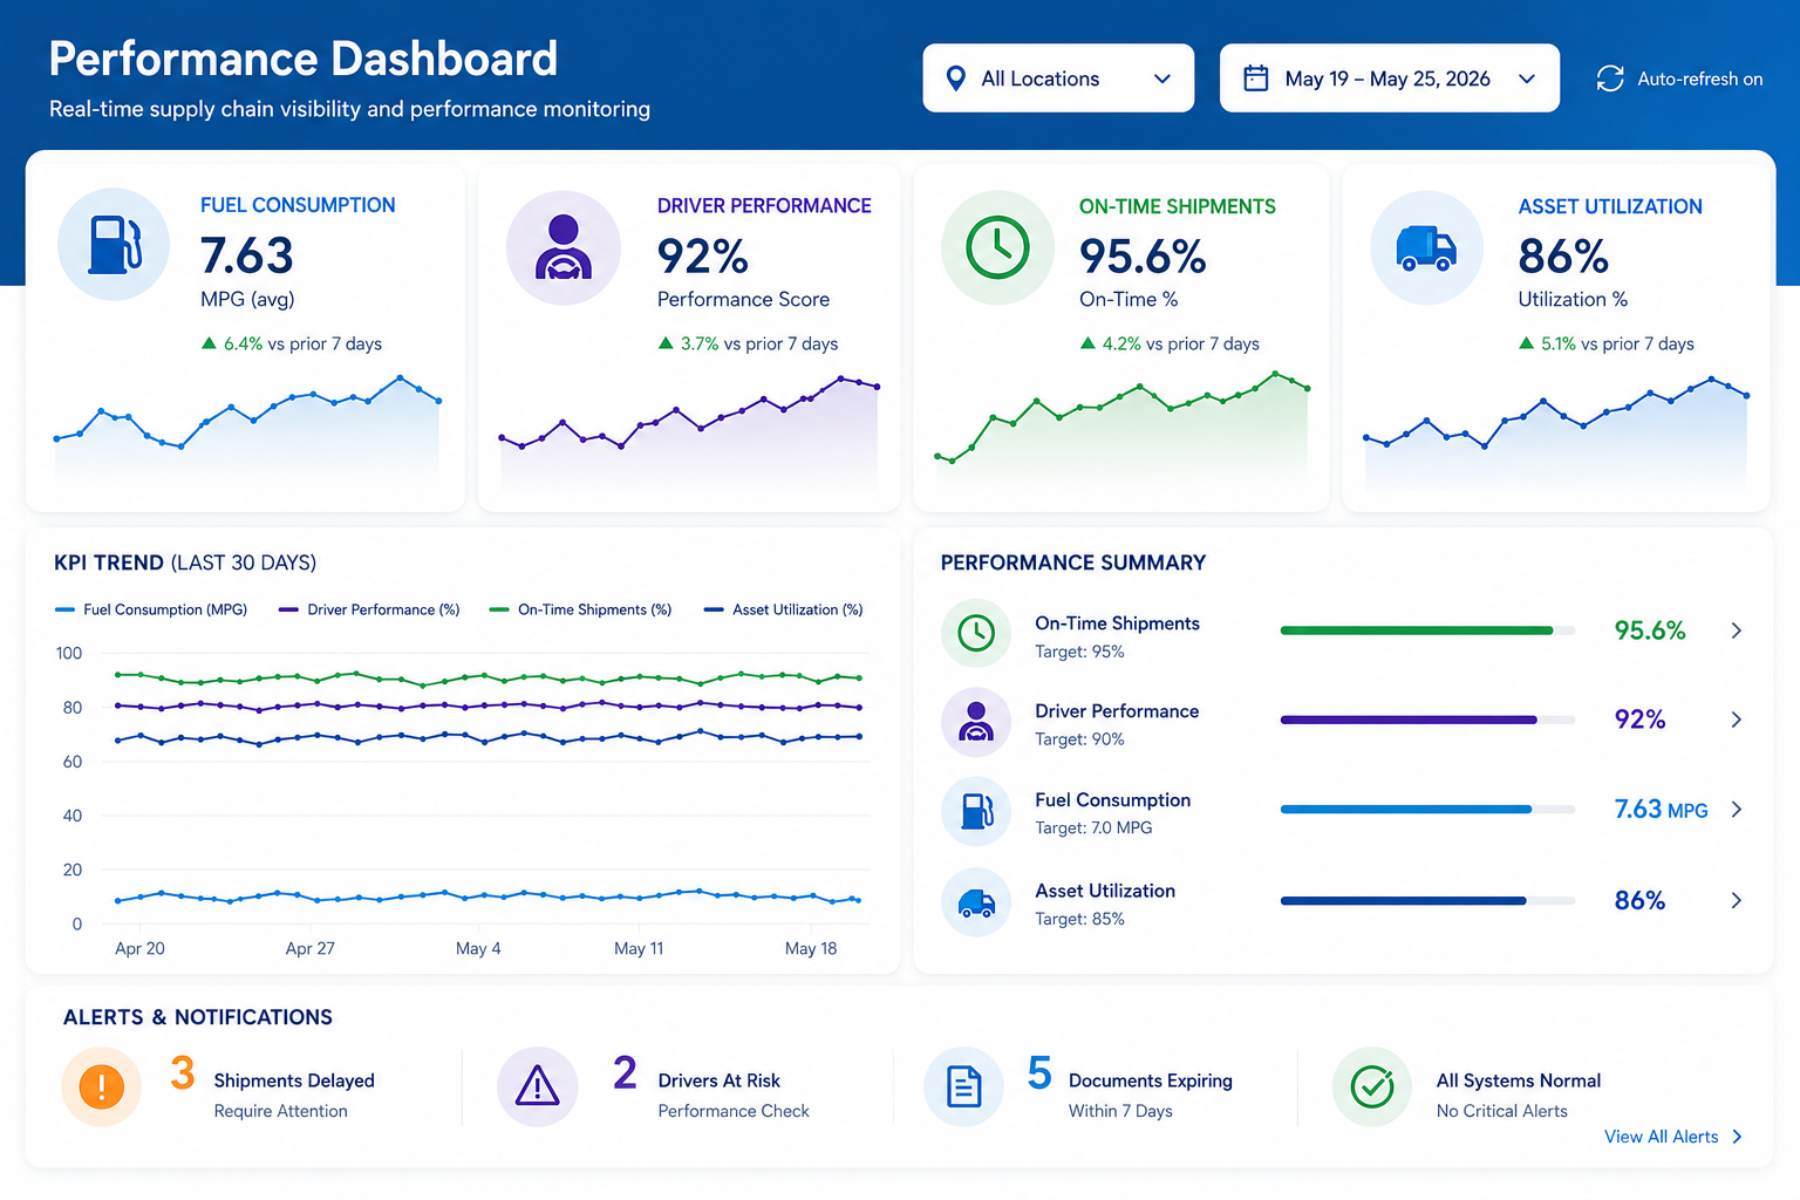Expand Driver Performance 92% row chevron
This screenshot has height=1200, width=1800.
pyautogui.click(x=1737, y=720)
